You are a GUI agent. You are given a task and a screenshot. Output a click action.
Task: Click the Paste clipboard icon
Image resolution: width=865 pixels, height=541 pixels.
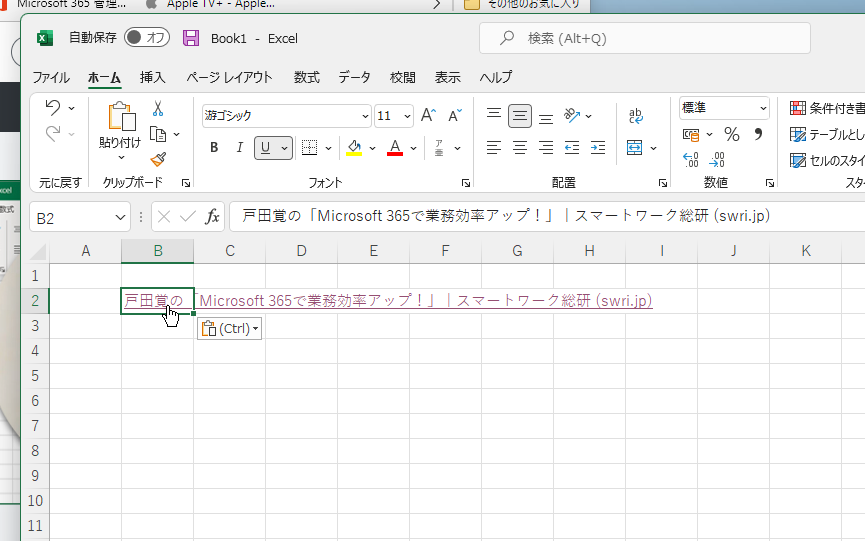click(121, 116)
